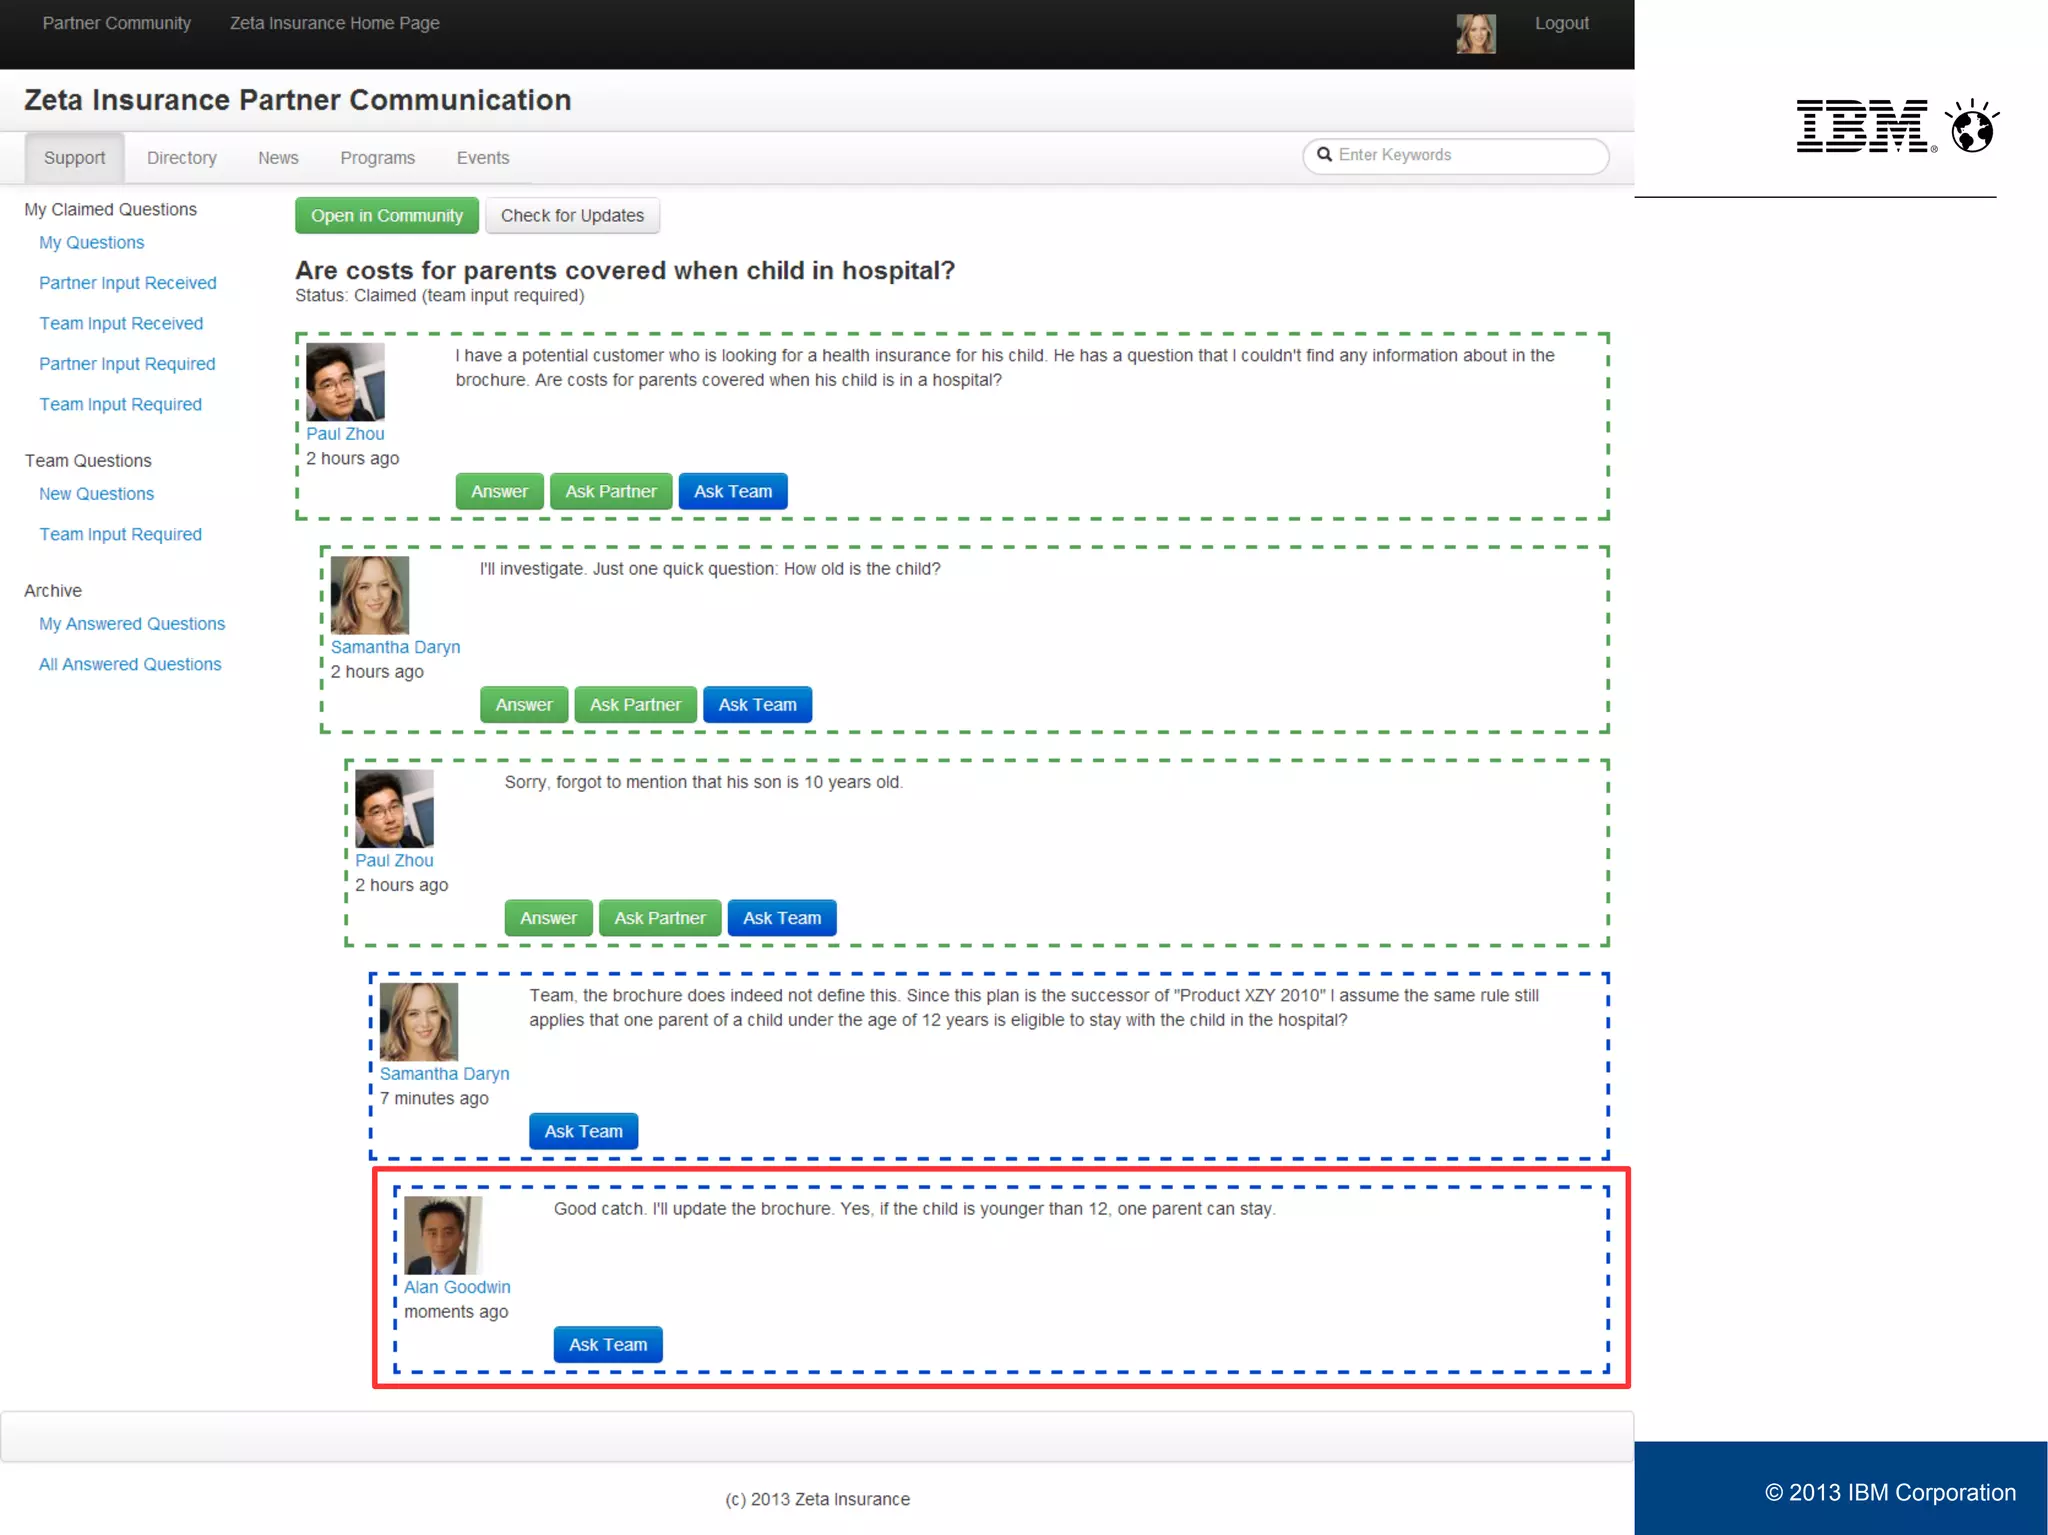Click the logged-in user avatar in header
This screenshot has width=2048, height=1535.
[1475, 33]
